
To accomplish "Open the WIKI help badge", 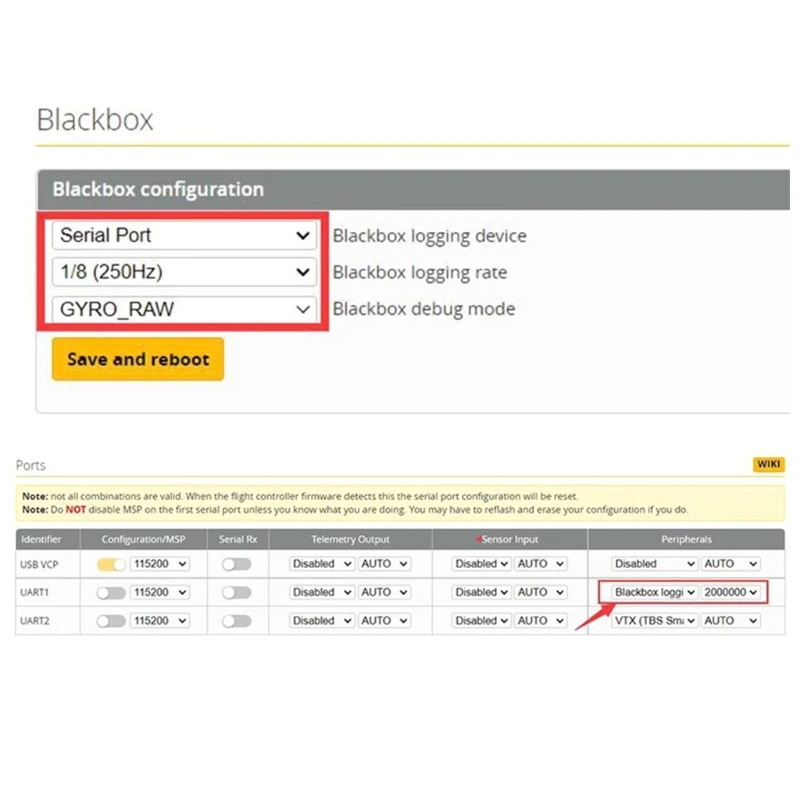I will click(x=767, y=465).
